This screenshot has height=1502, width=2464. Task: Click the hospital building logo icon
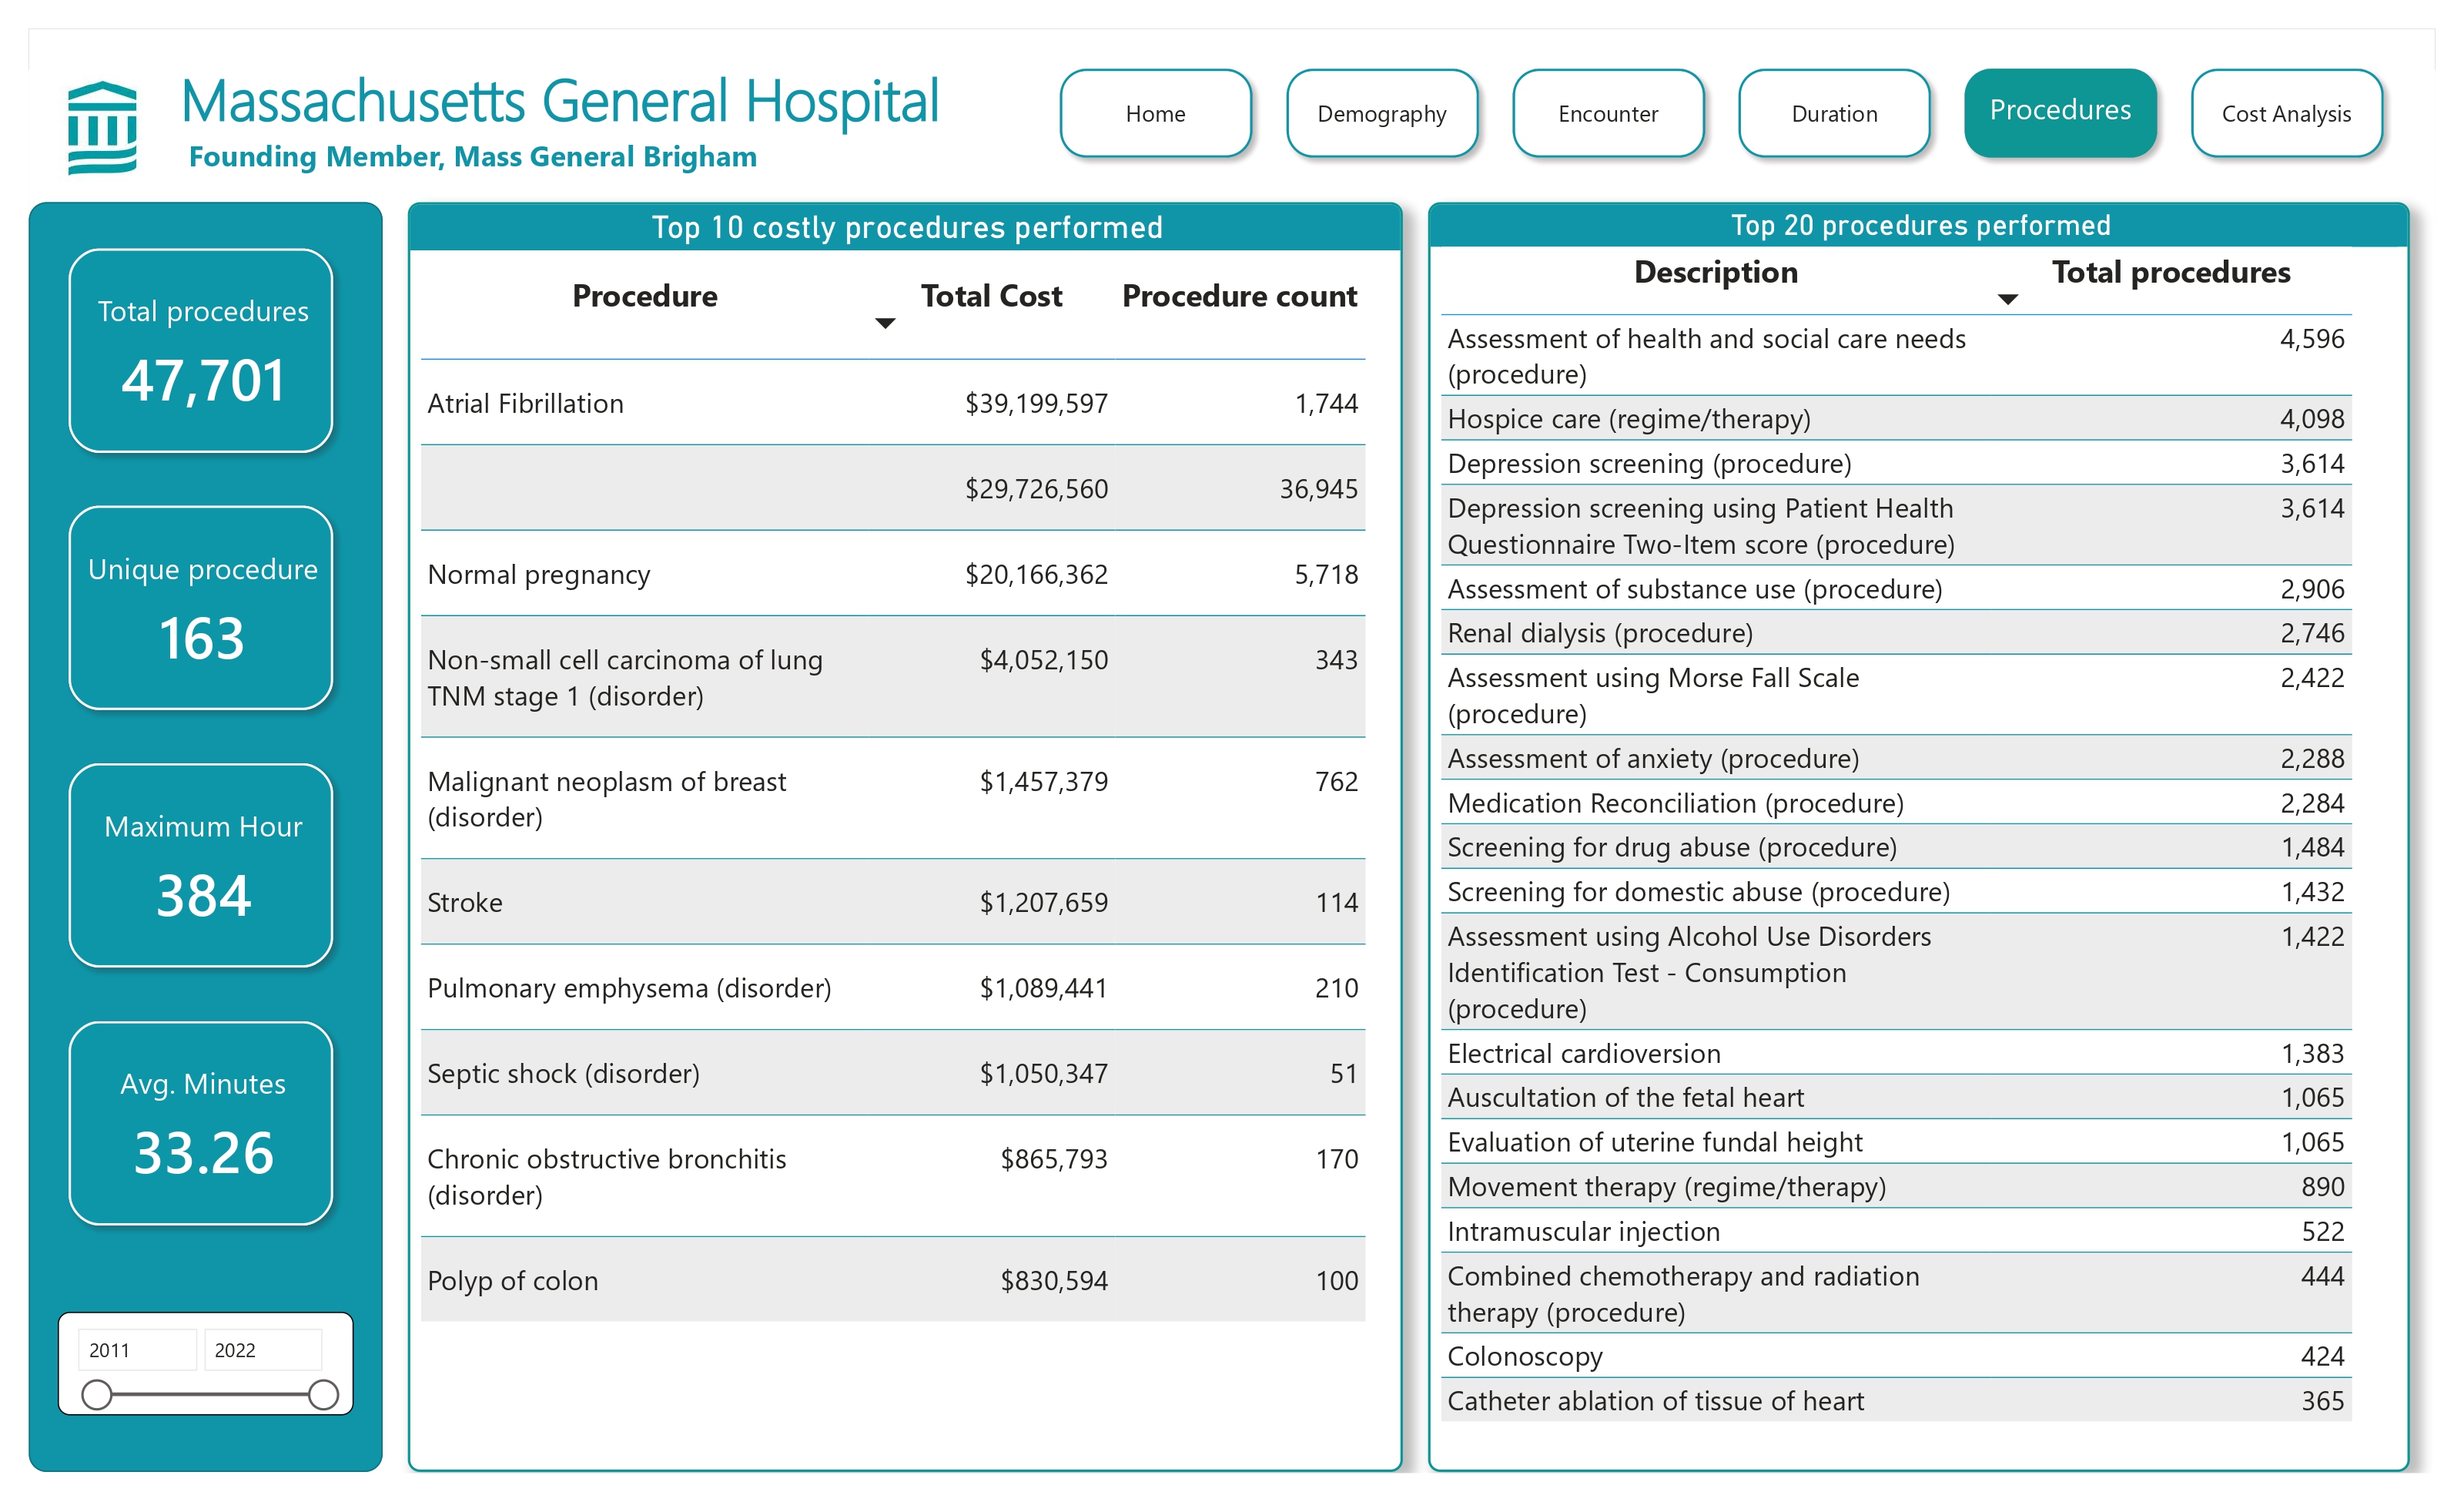pos(102,127)
